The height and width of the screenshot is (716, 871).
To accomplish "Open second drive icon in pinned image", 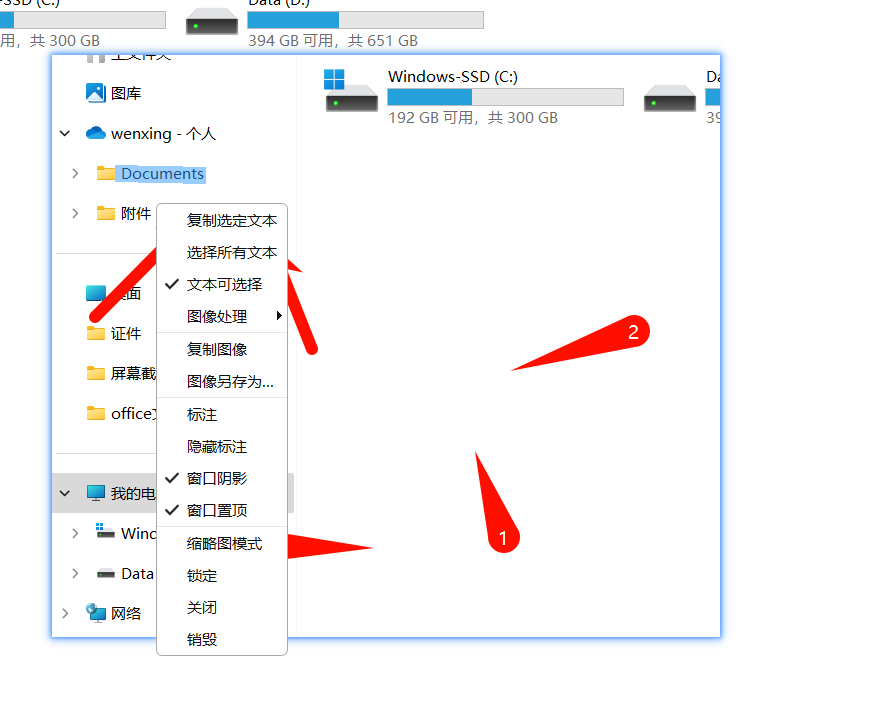I will [x=670, y=98].
